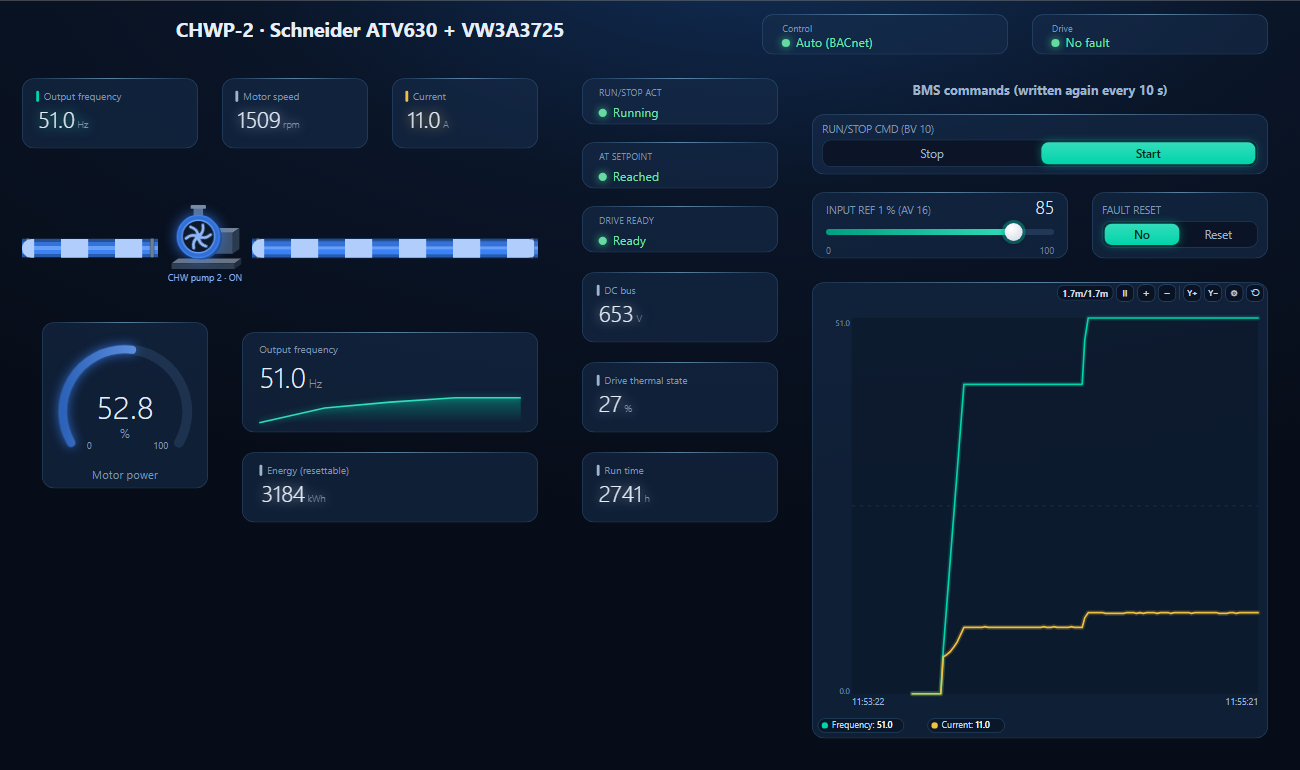Click the INPUT REF 1 % slider handle
Image resolution: width=1300 pixels, height=770 pixels.
pos(1014,232)
